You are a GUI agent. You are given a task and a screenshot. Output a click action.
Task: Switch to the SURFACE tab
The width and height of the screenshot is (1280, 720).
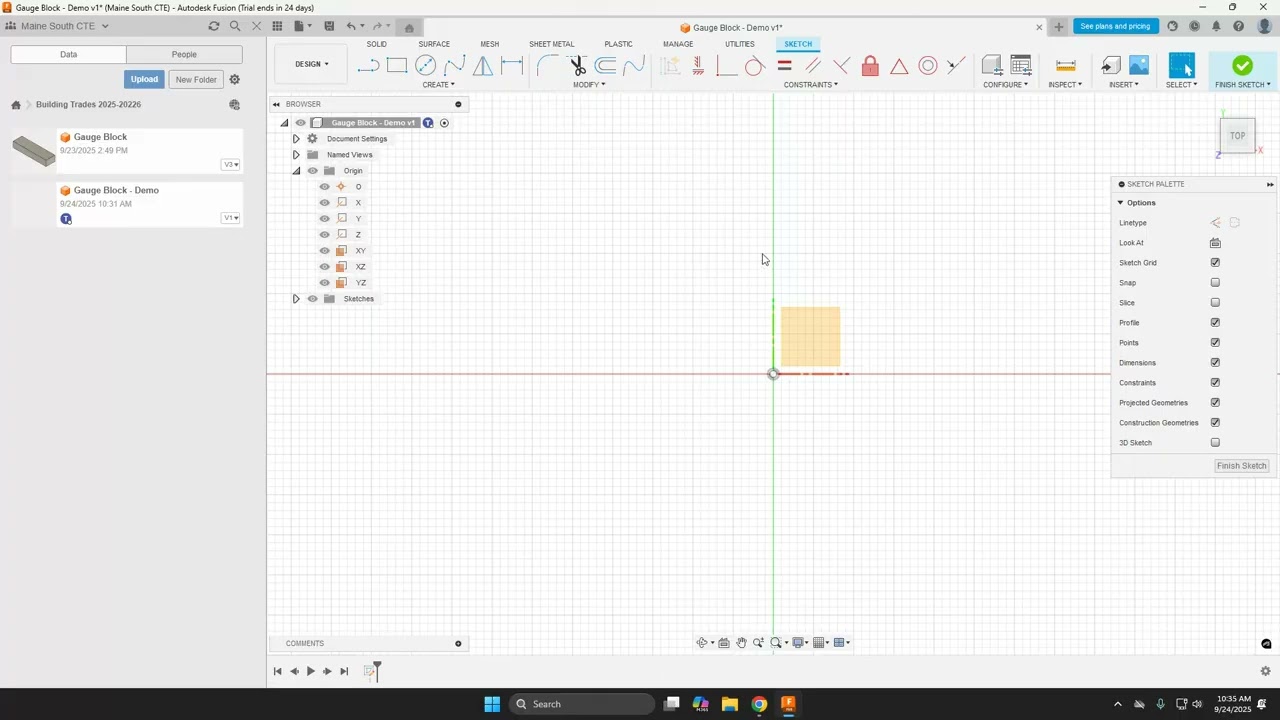coord(434,44)
